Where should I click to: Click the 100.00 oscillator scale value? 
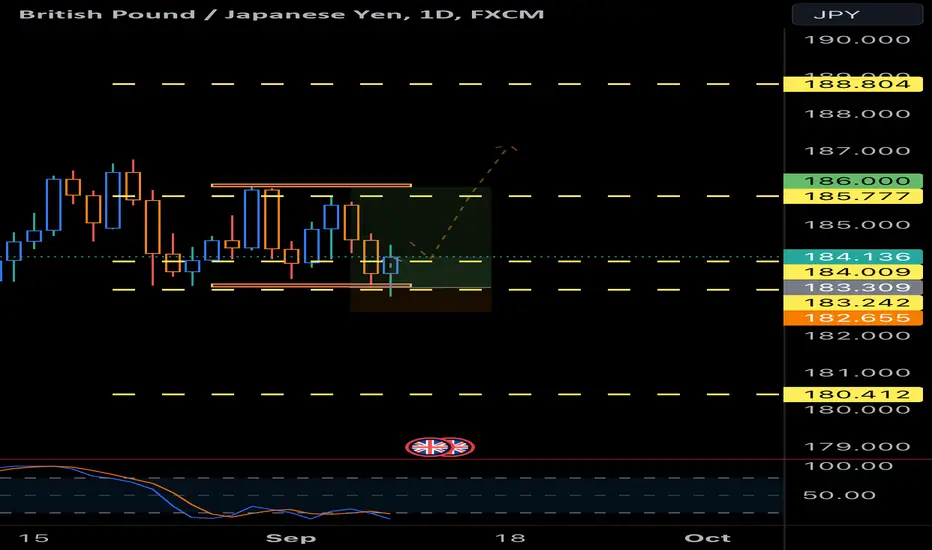tap(848, 466)
